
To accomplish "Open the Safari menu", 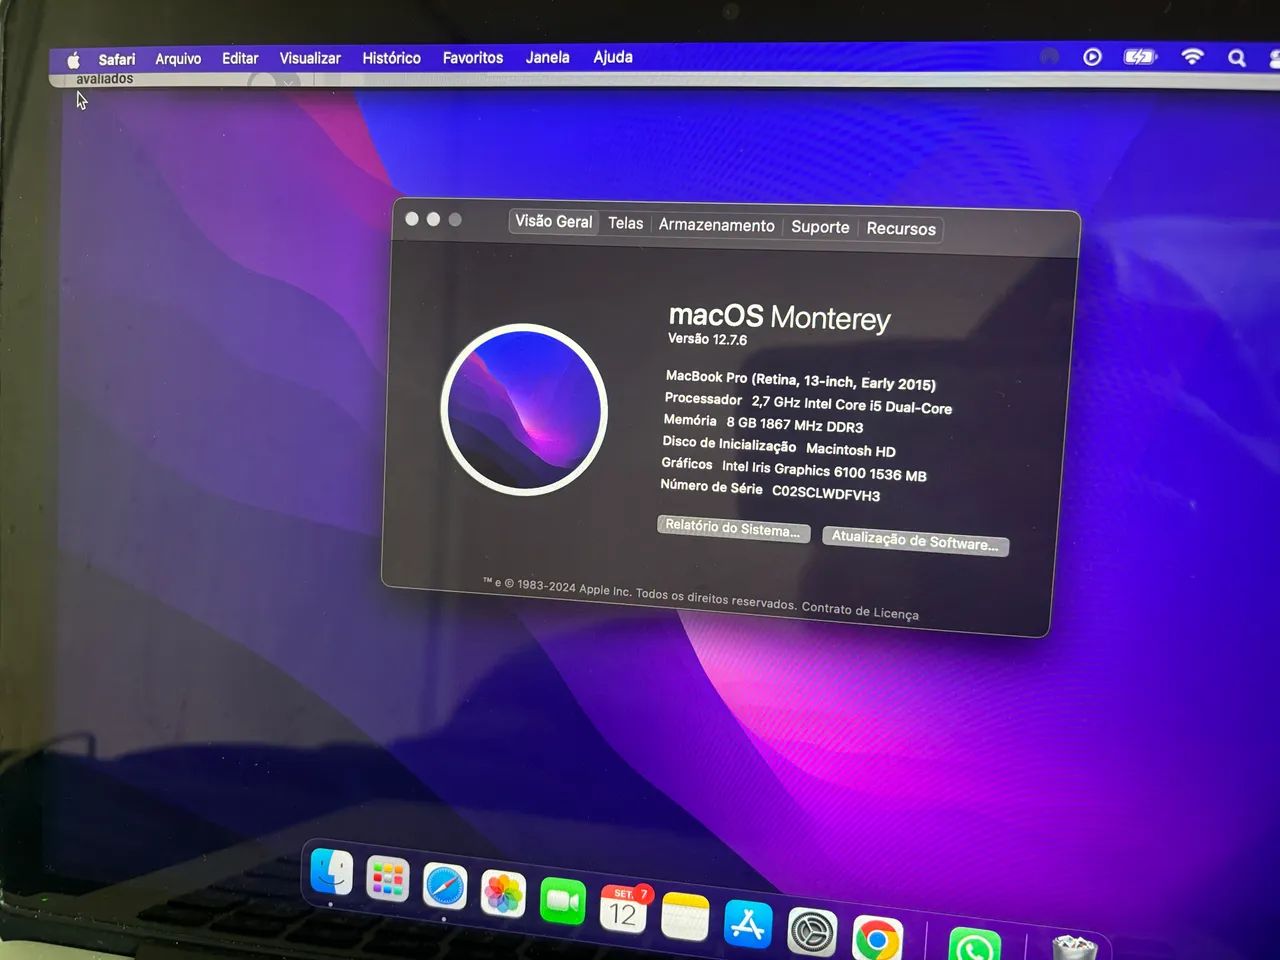I will pyautogui.click(x=117, y=60).
